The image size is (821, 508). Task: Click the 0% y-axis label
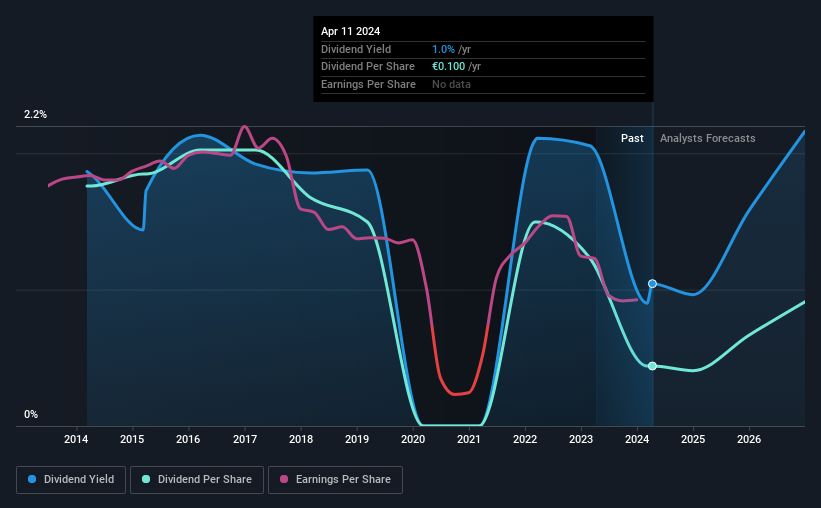point(31,414)
